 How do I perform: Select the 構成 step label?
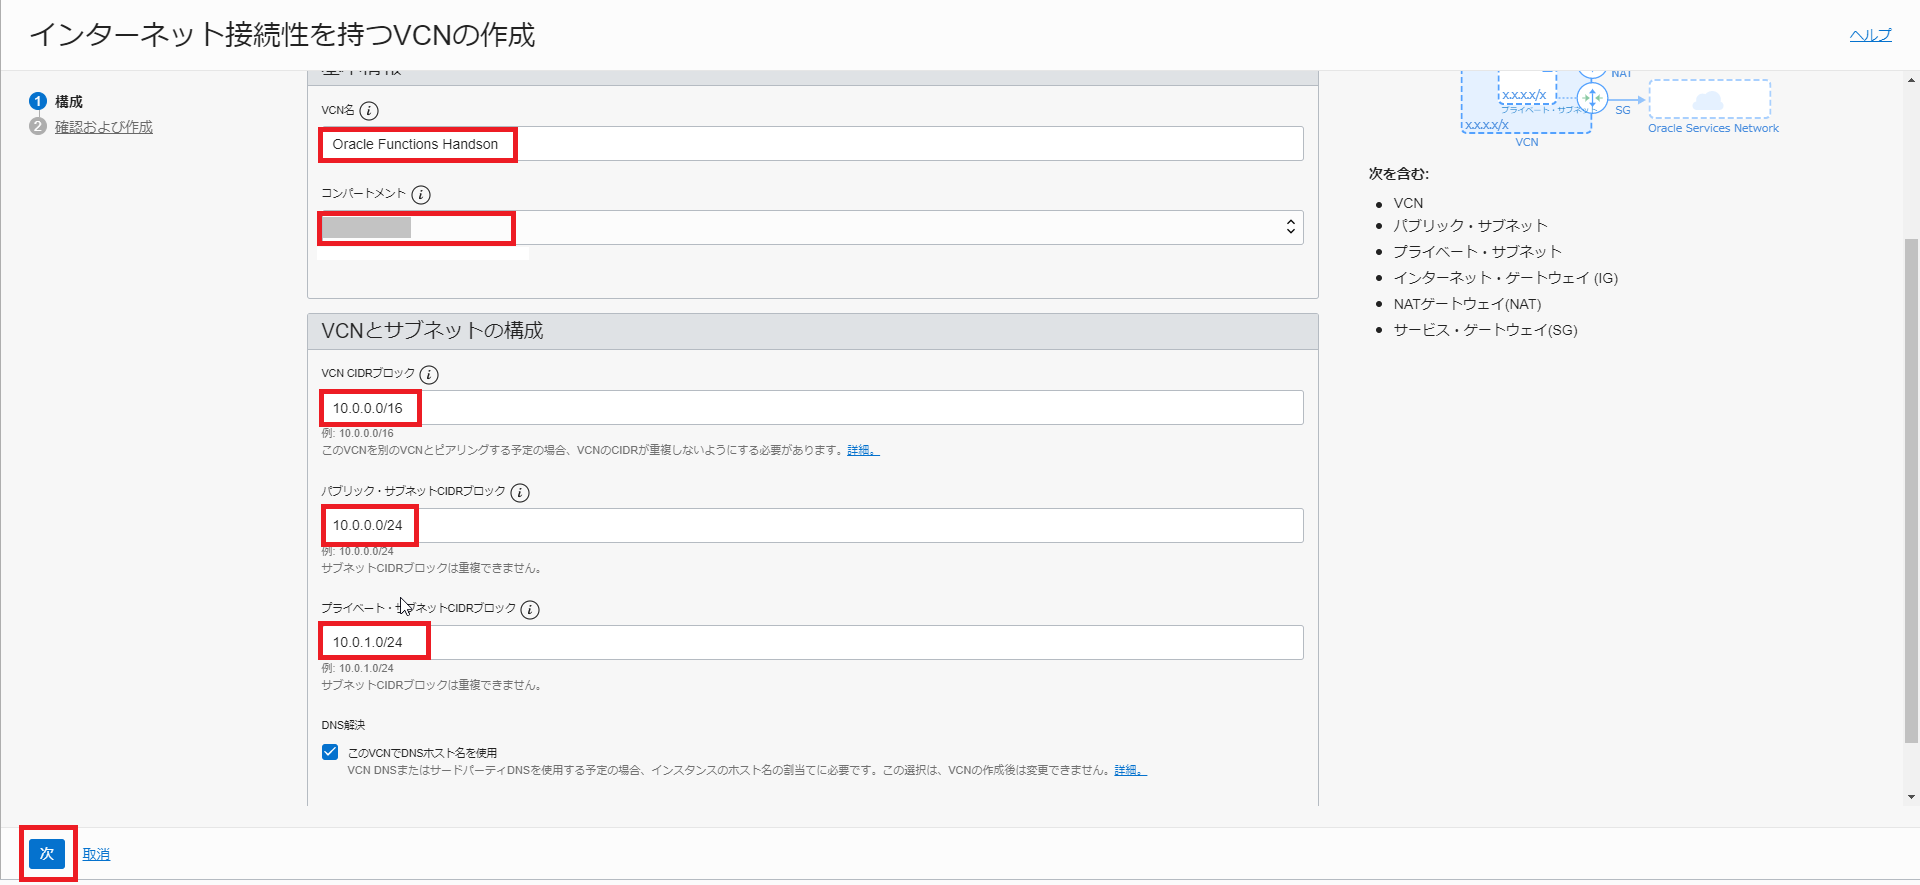pyautogui.click(x=69, y=102)
